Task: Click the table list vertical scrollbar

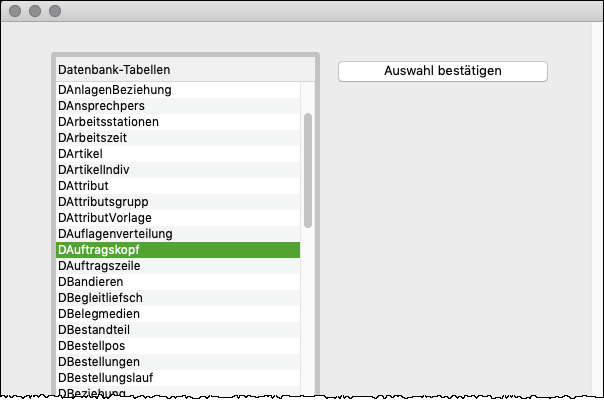Action: pos(308,170)
